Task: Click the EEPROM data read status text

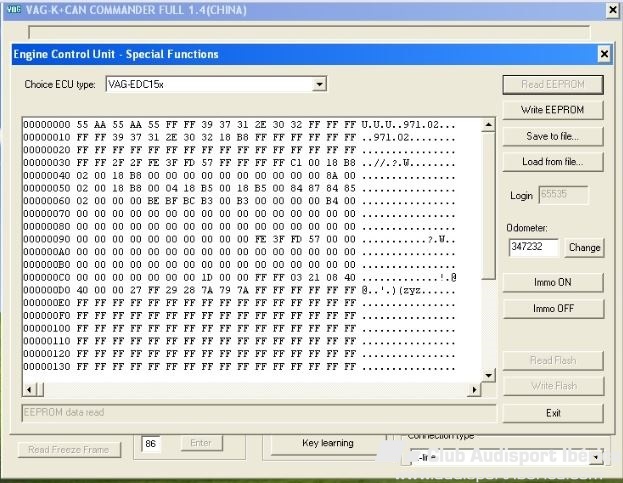Action: [64, 412]
